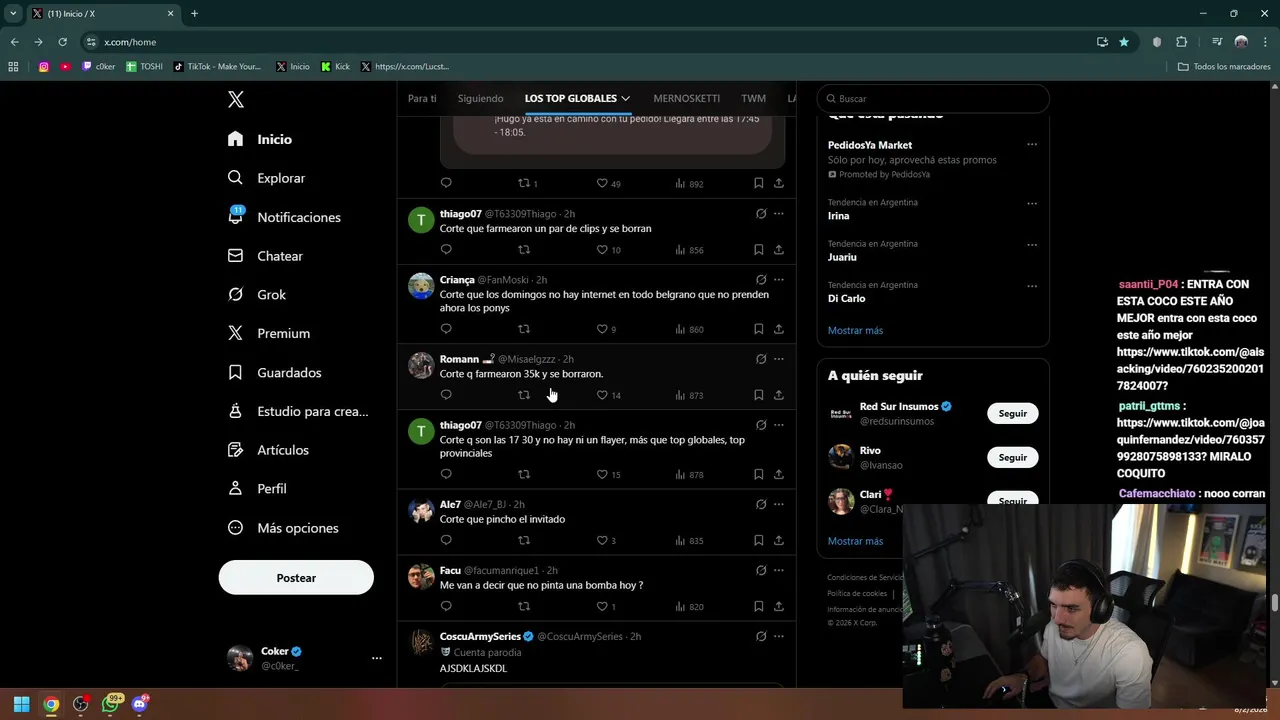This screenshot has width=1280, height=720.
Task: Open Todos los marcadores folder
Action: tap(1224, 66)
